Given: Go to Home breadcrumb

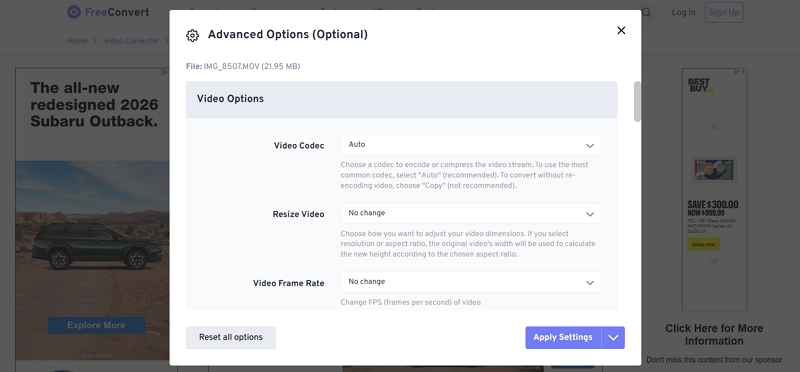Looking at the screenshot, I should (x=77, y=41).
